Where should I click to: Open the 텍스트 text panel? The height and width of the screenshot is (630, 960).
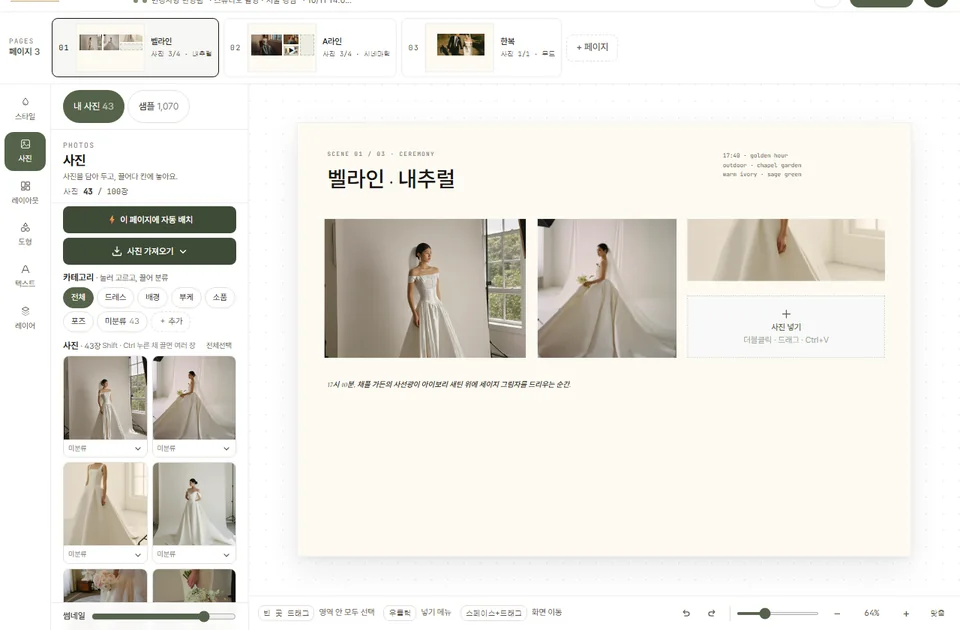click(25, 276)
